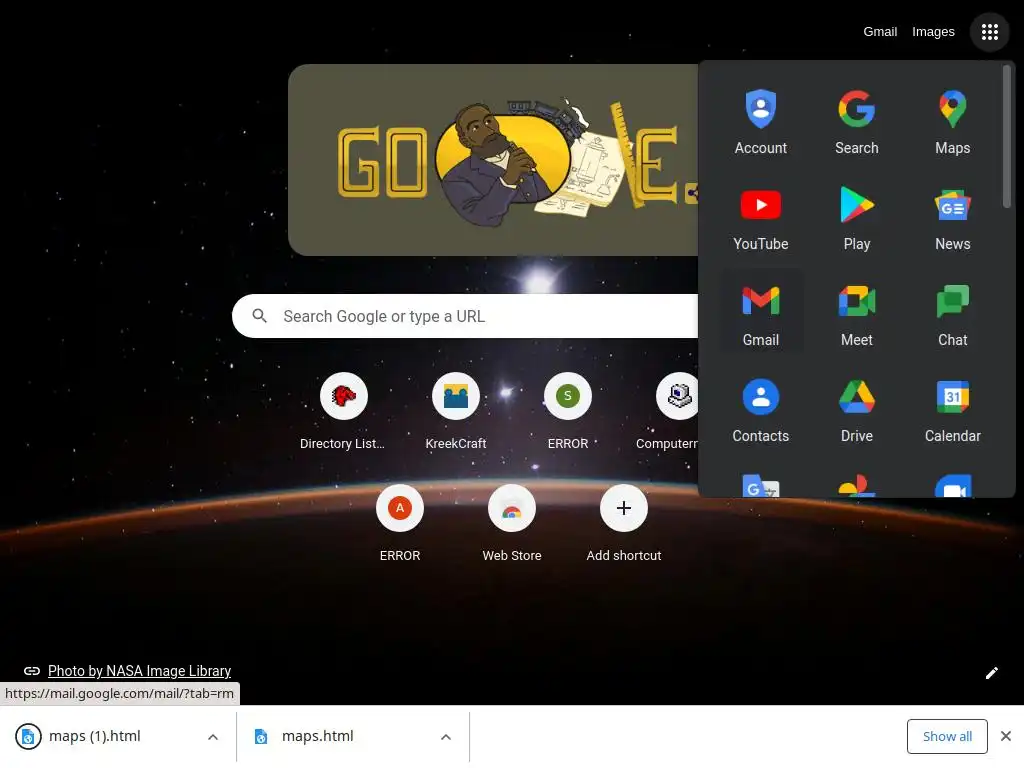1024x768 pixels.
Task: Click Show all downloads button
Action: [946, 737]
